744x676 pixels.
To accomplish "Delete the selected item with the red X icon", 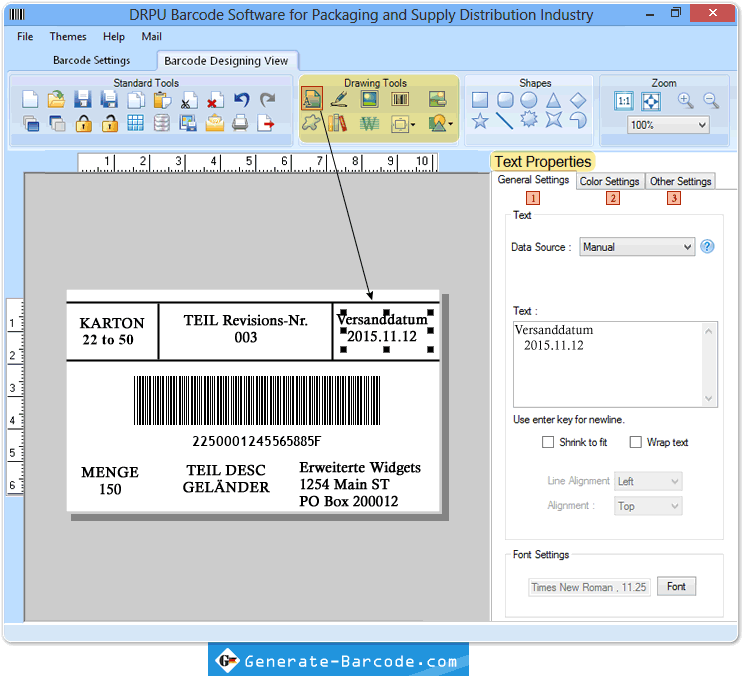I will coord(215,100).
